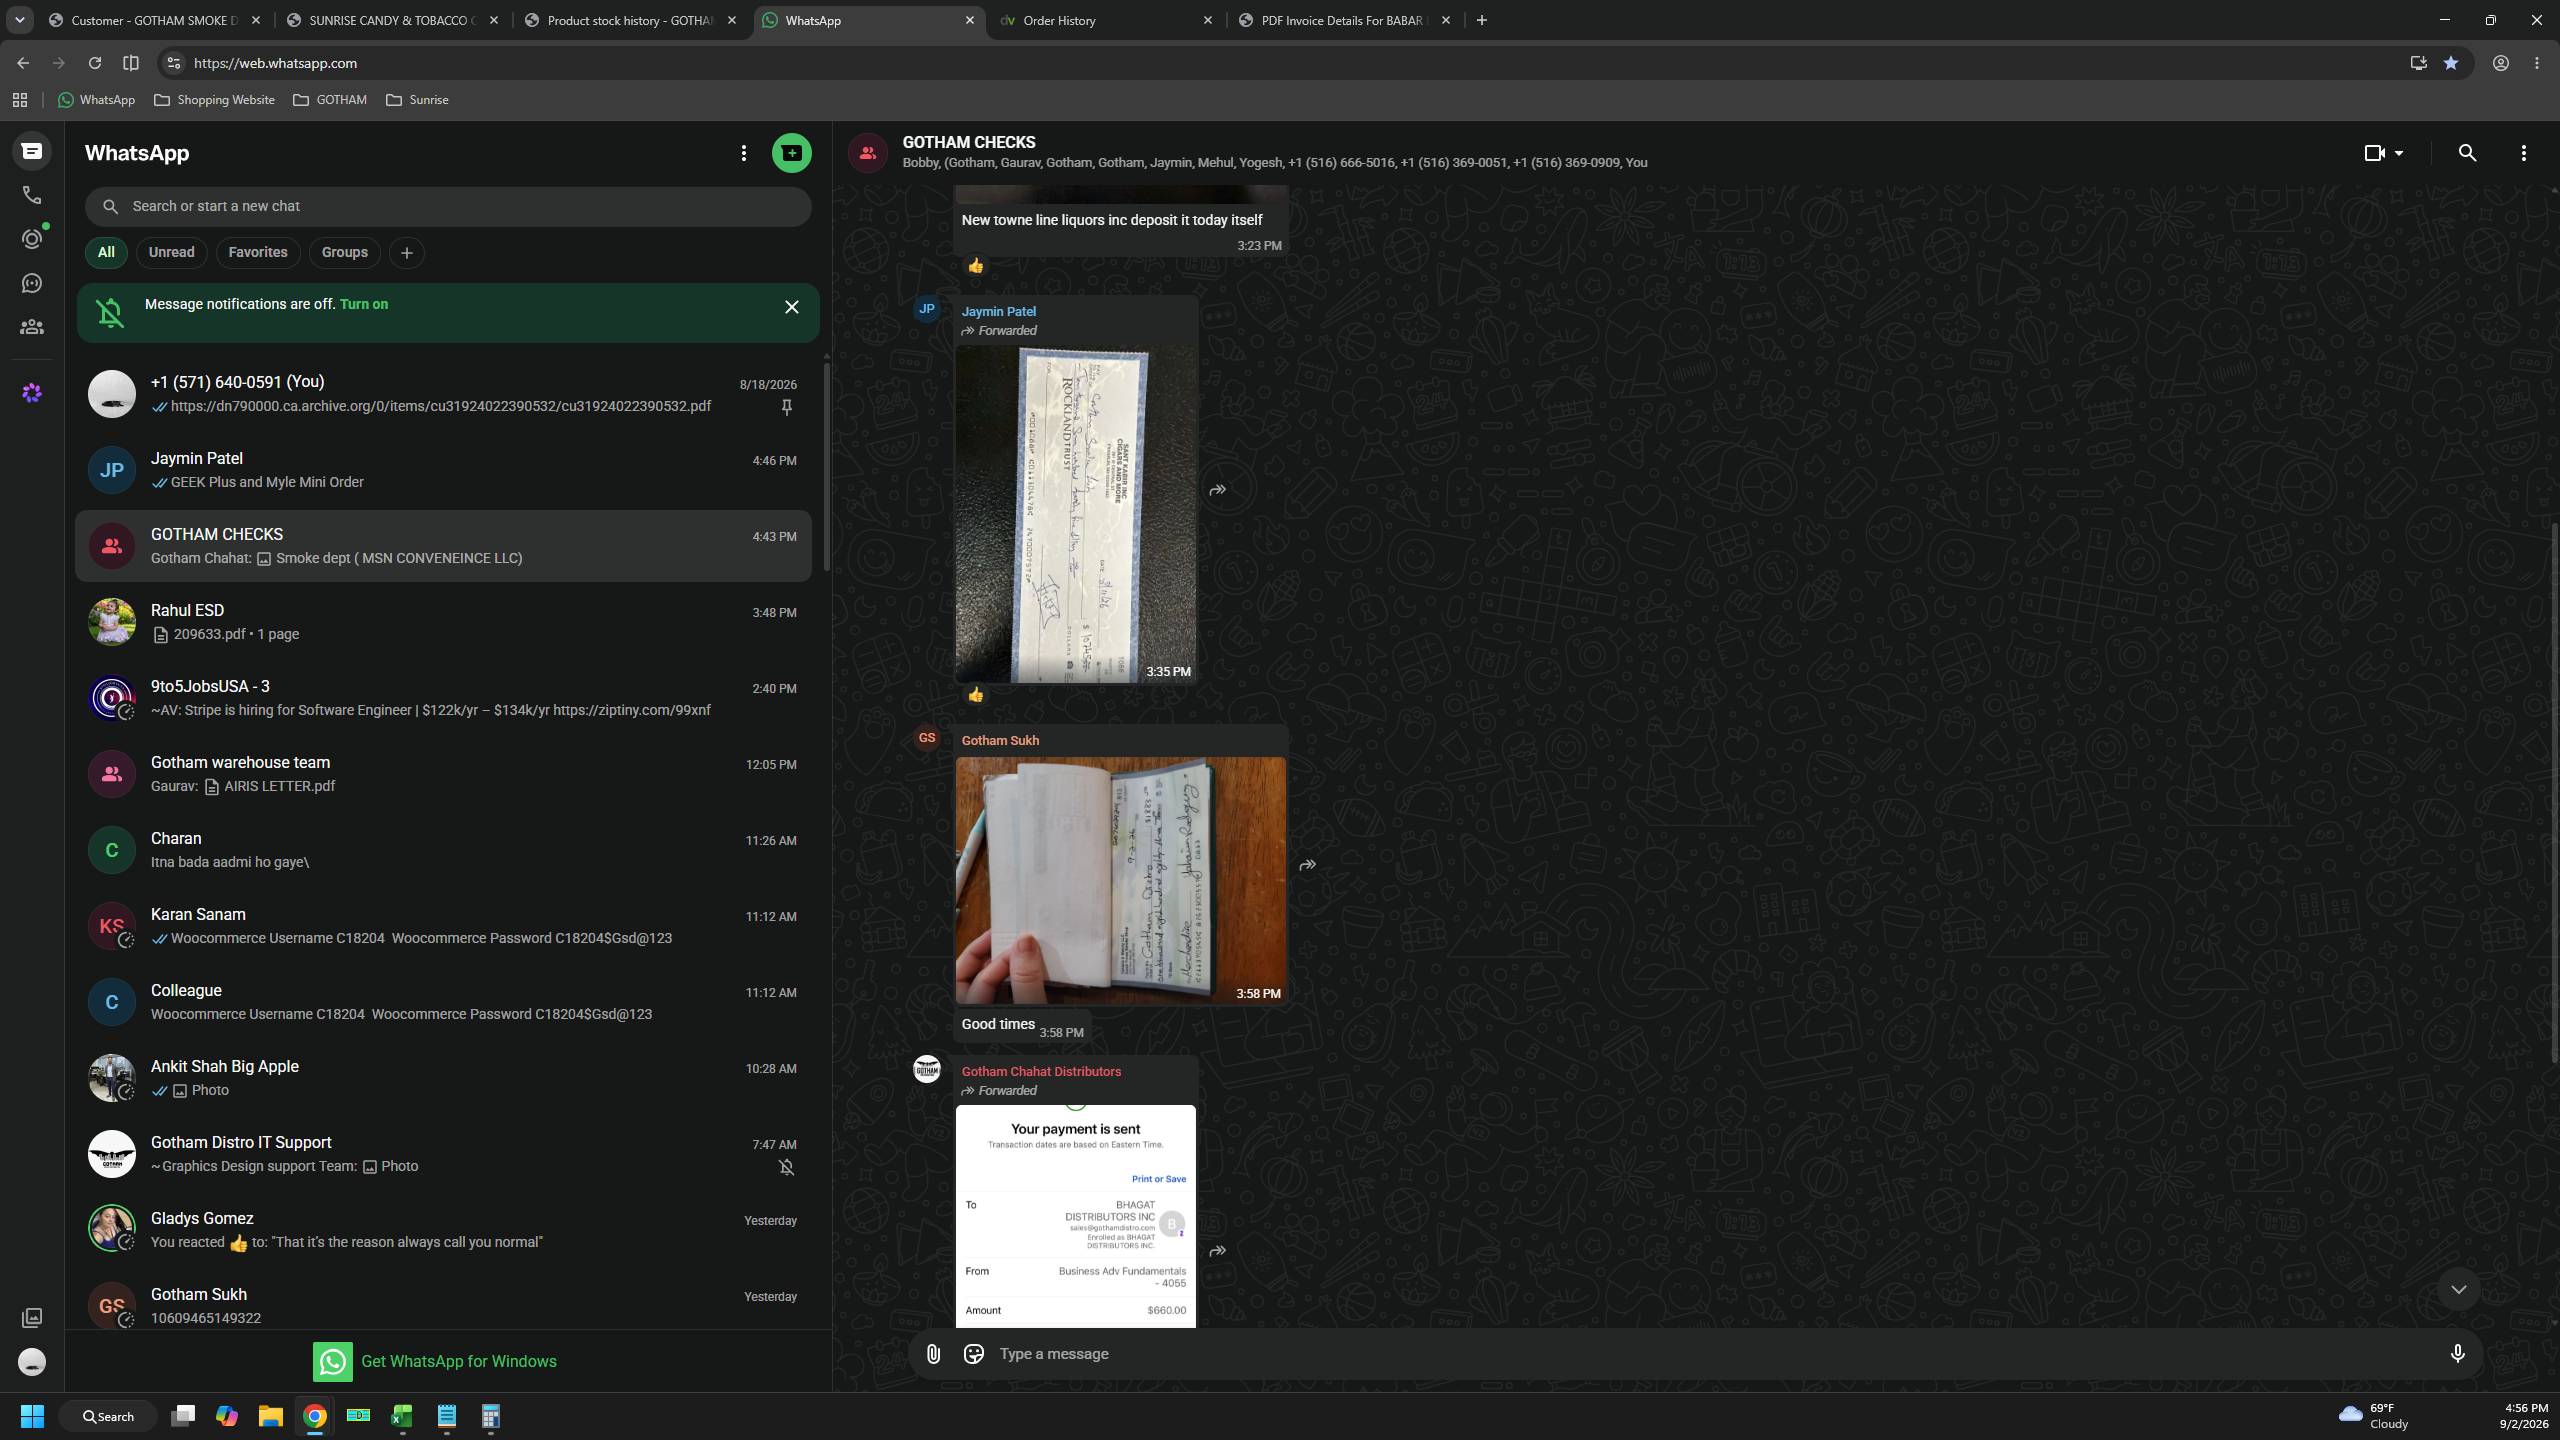Jump to latest messages with down chevron
The width and height of the screenshot is (2560, 1440).
(2458, 1289)
